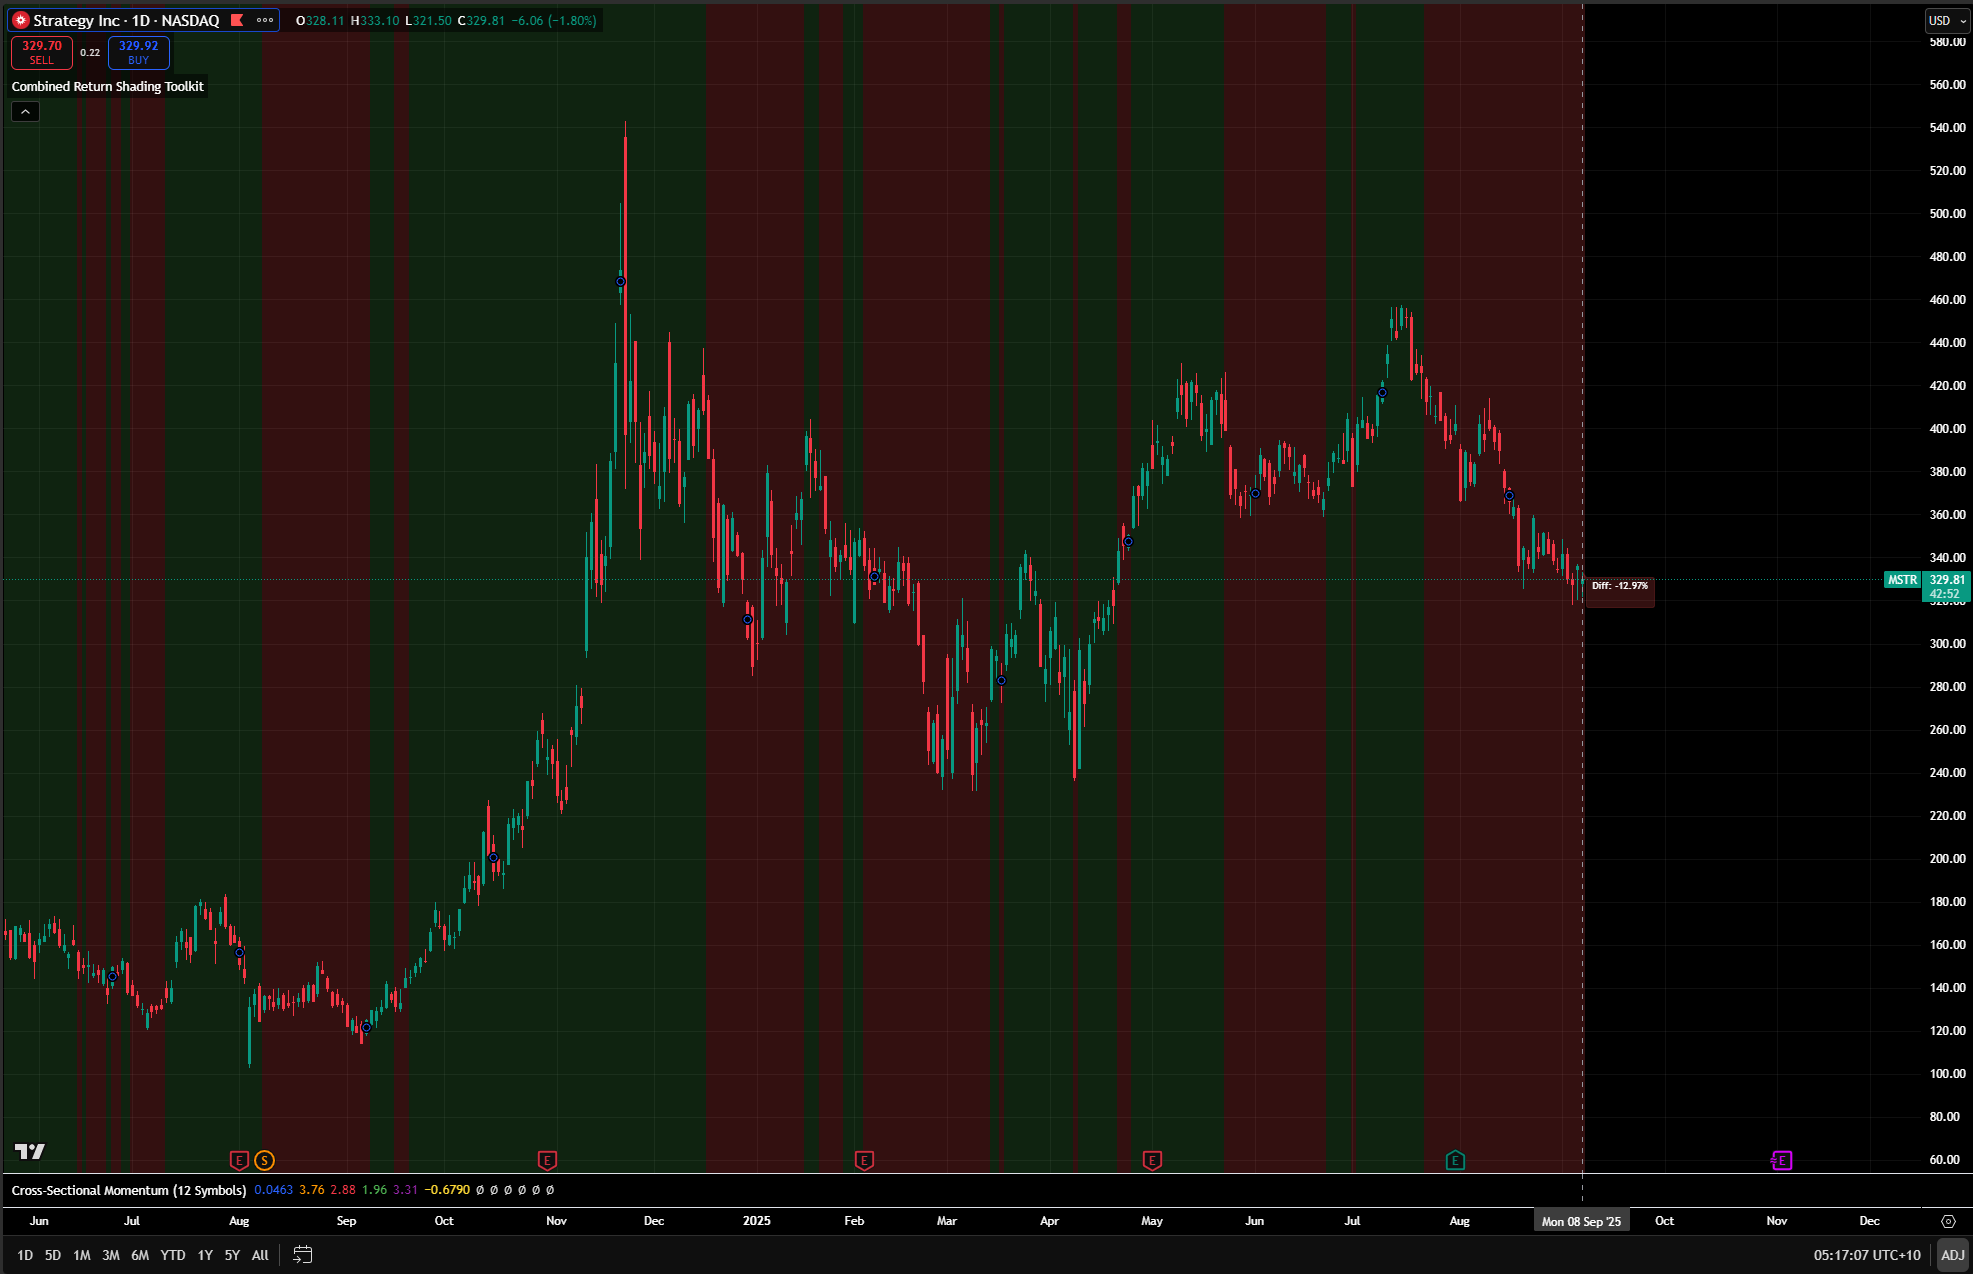Click the purple E earnings marker near November 2025

coord(1781,1161)
